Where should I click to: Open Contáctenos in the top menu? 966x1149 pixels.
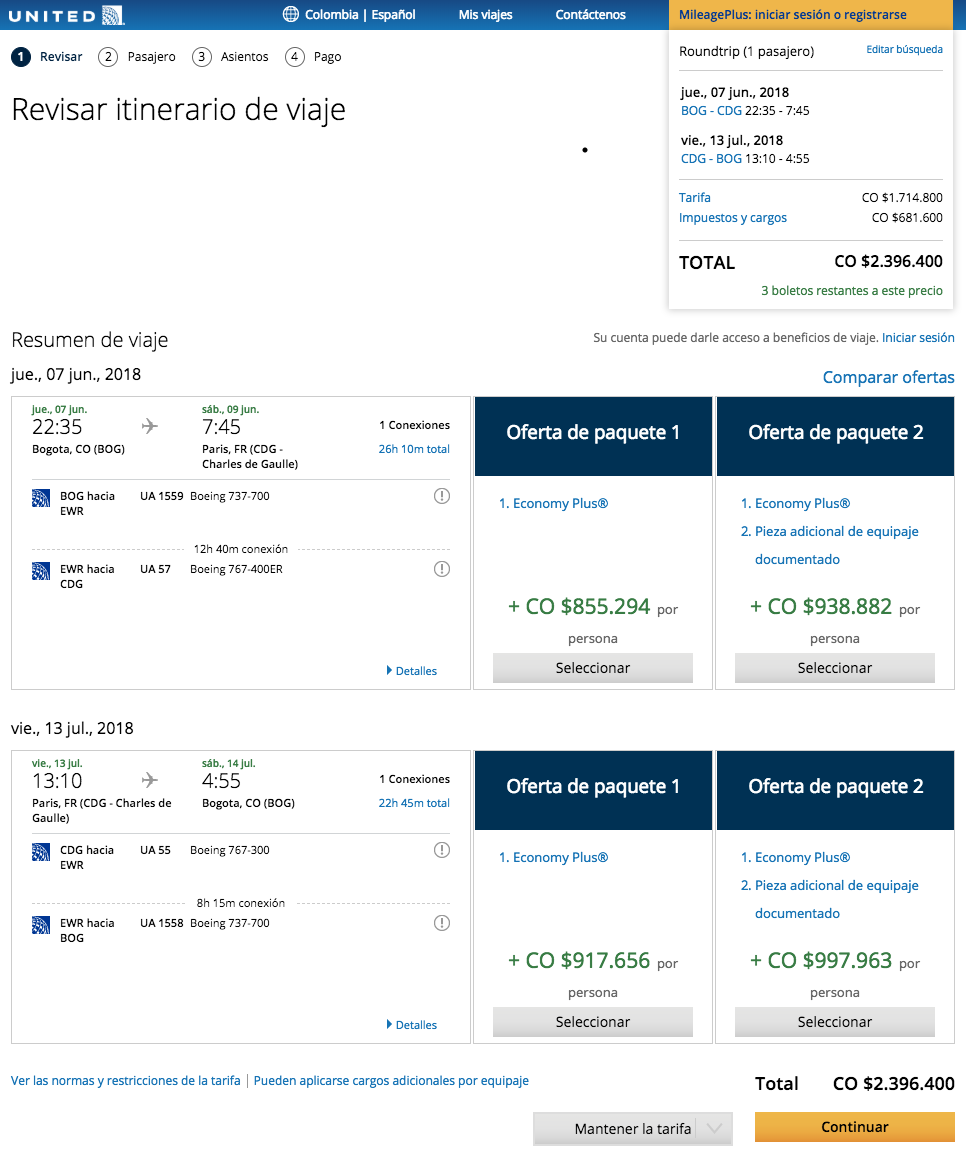coord(591,15)
